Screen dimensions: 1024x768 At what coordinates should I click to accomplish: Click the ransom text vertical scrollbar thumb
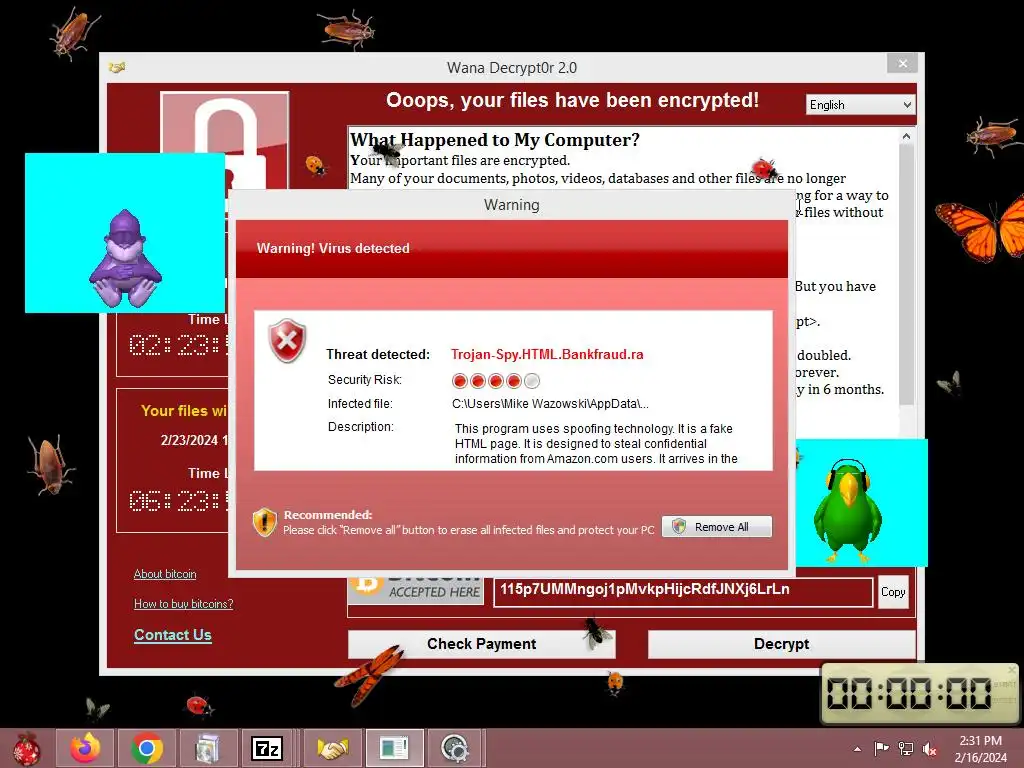(x=906, y=274)
